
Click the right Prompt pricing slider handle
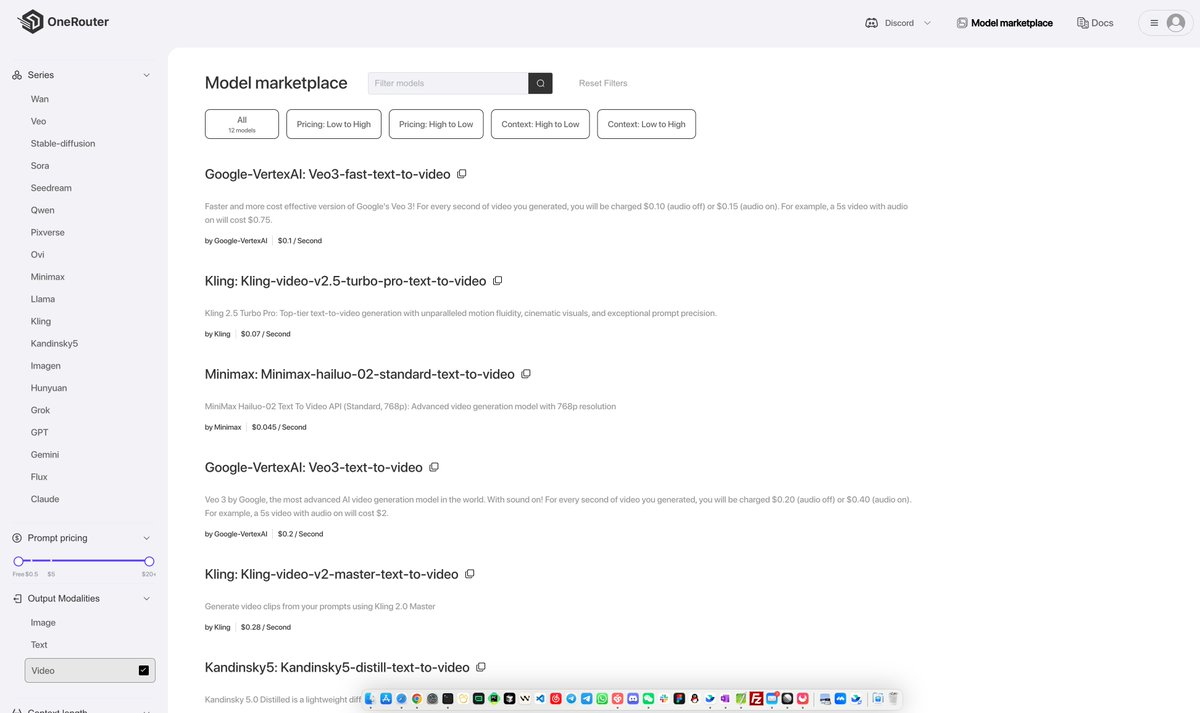click(149, 561)
